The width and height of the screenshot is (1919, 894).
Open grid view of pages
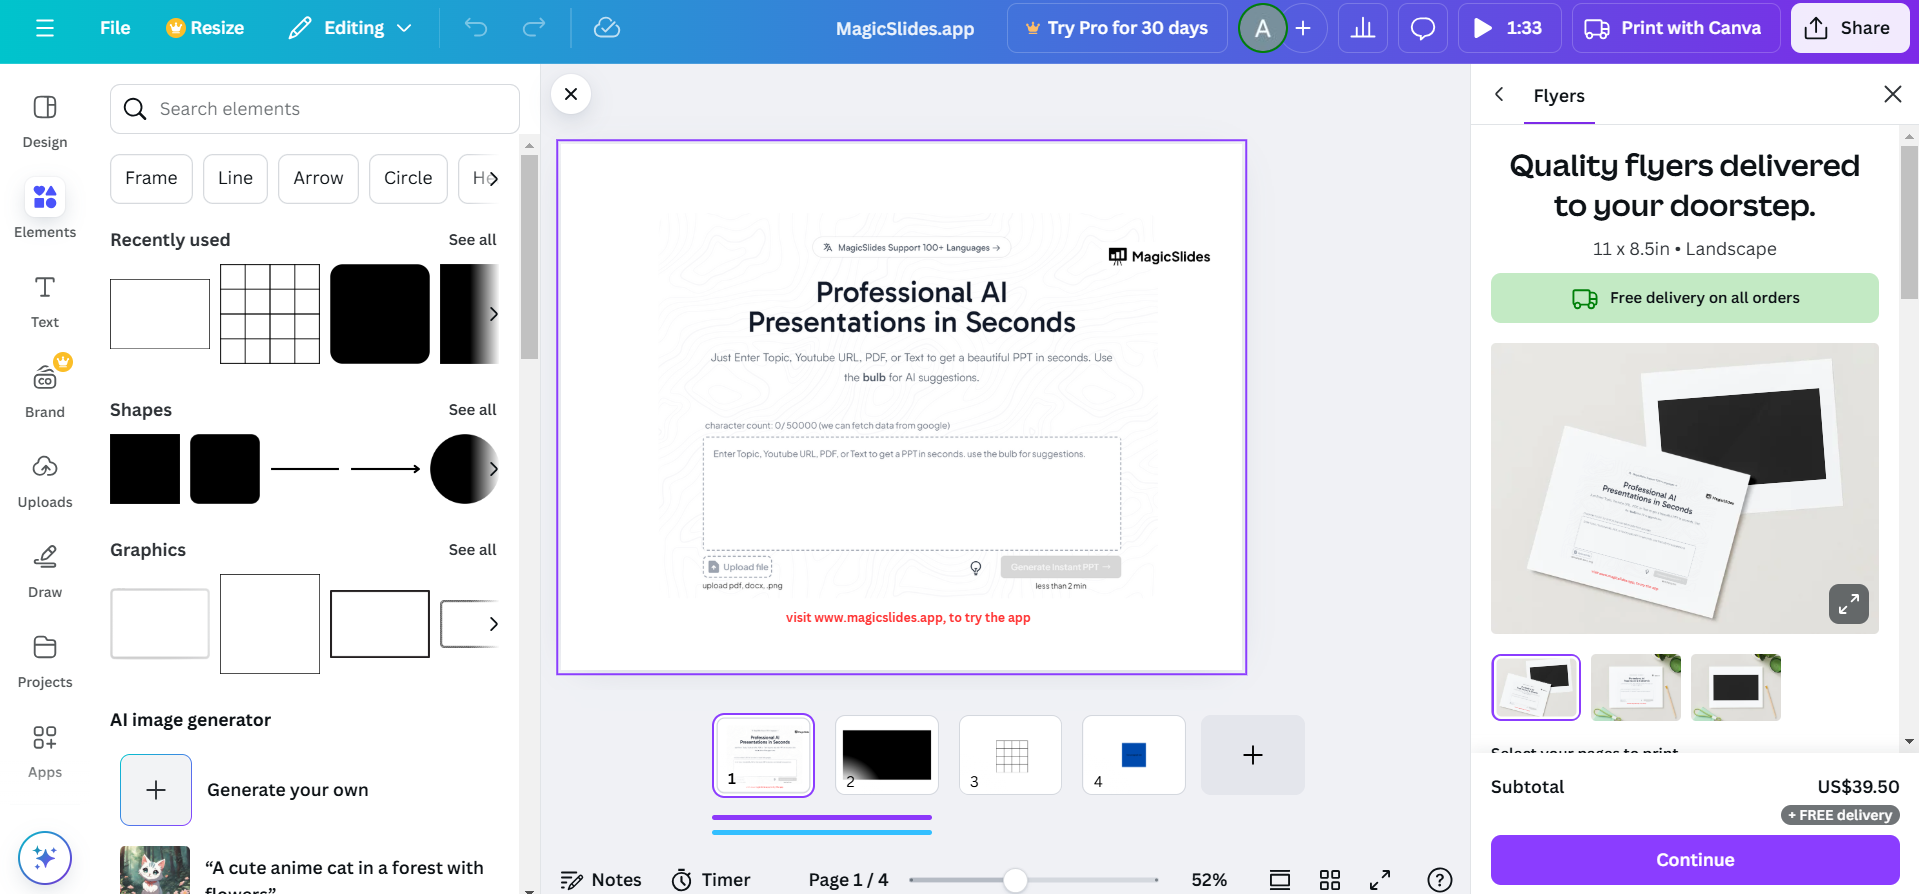pos(1330,880)
